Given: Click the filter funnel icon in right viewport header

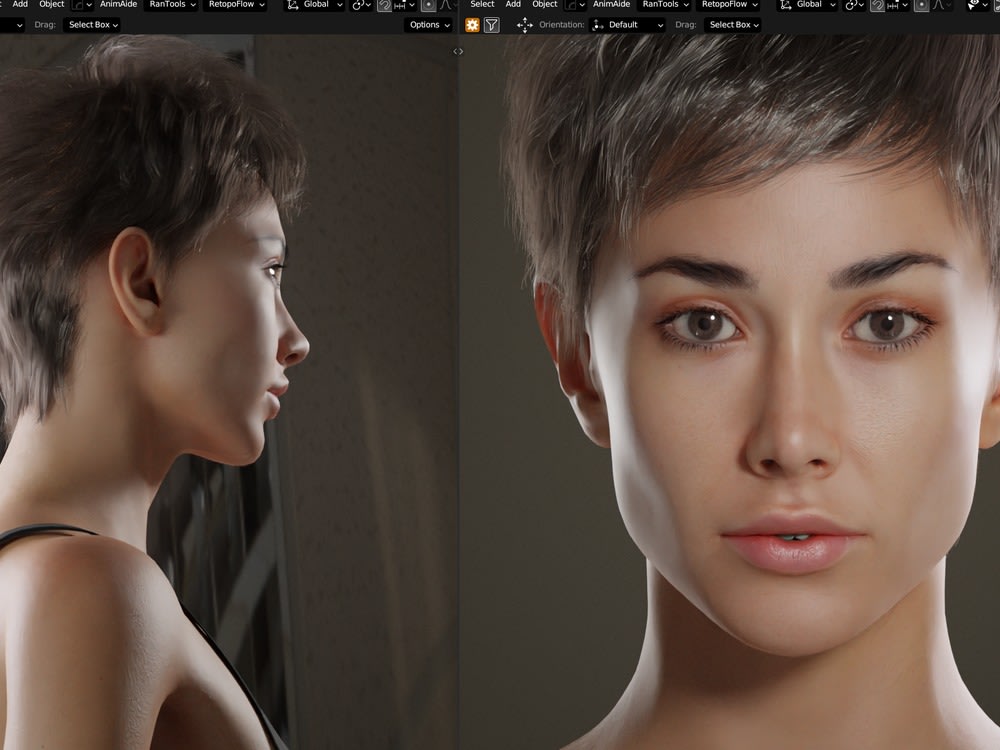Looking at the screenshot, I should tap(491, 25).
